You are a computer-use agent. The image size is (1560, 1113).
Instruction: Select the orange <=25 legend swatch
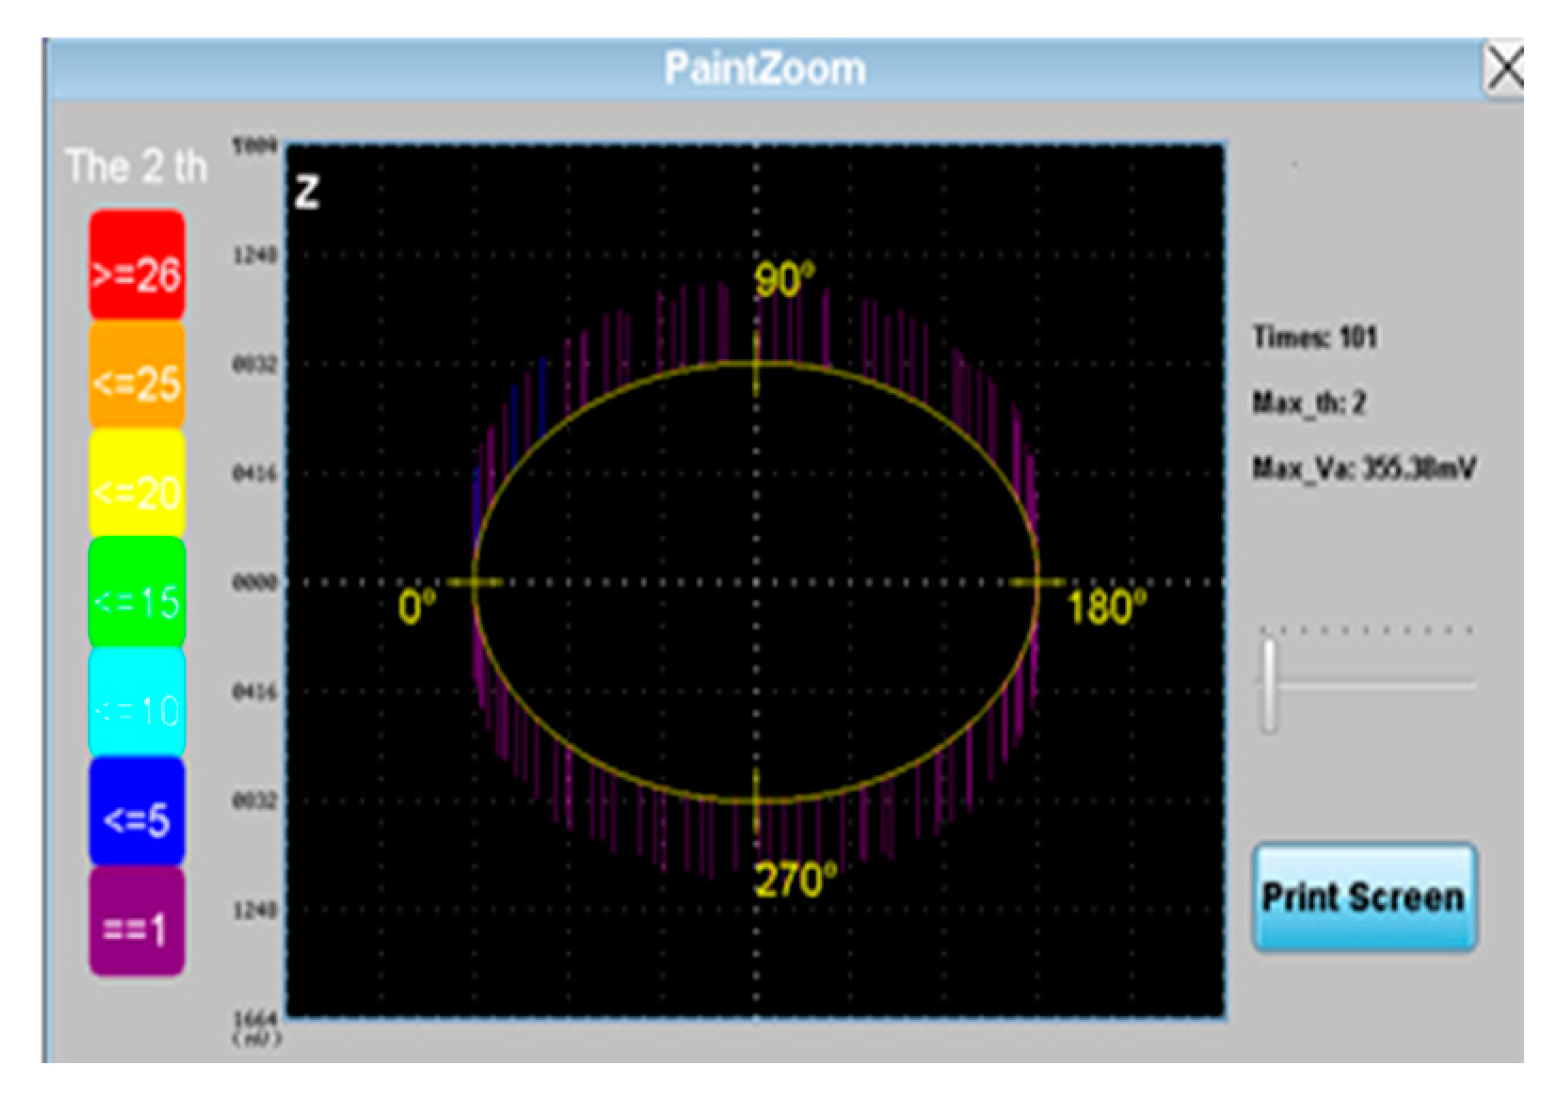pos(137,377)
